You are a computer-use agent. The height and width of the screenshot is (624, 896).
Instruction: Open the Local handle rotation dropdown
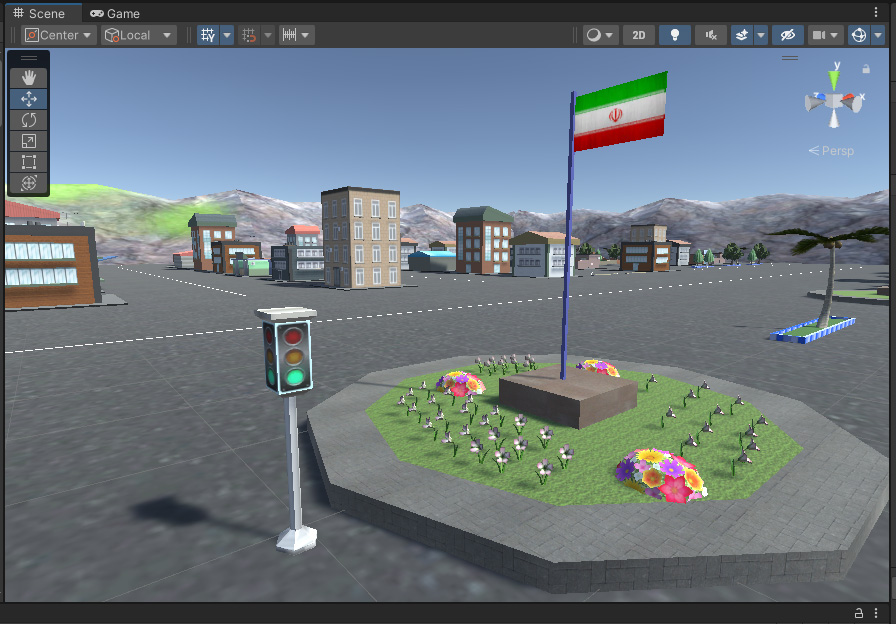tap(139, 35)
